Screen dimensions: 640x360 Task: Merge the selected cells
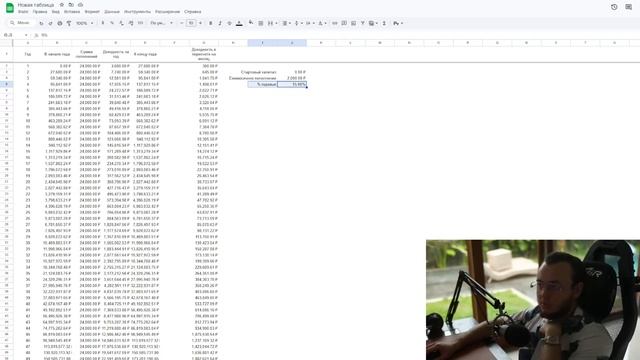coord(270,23)
